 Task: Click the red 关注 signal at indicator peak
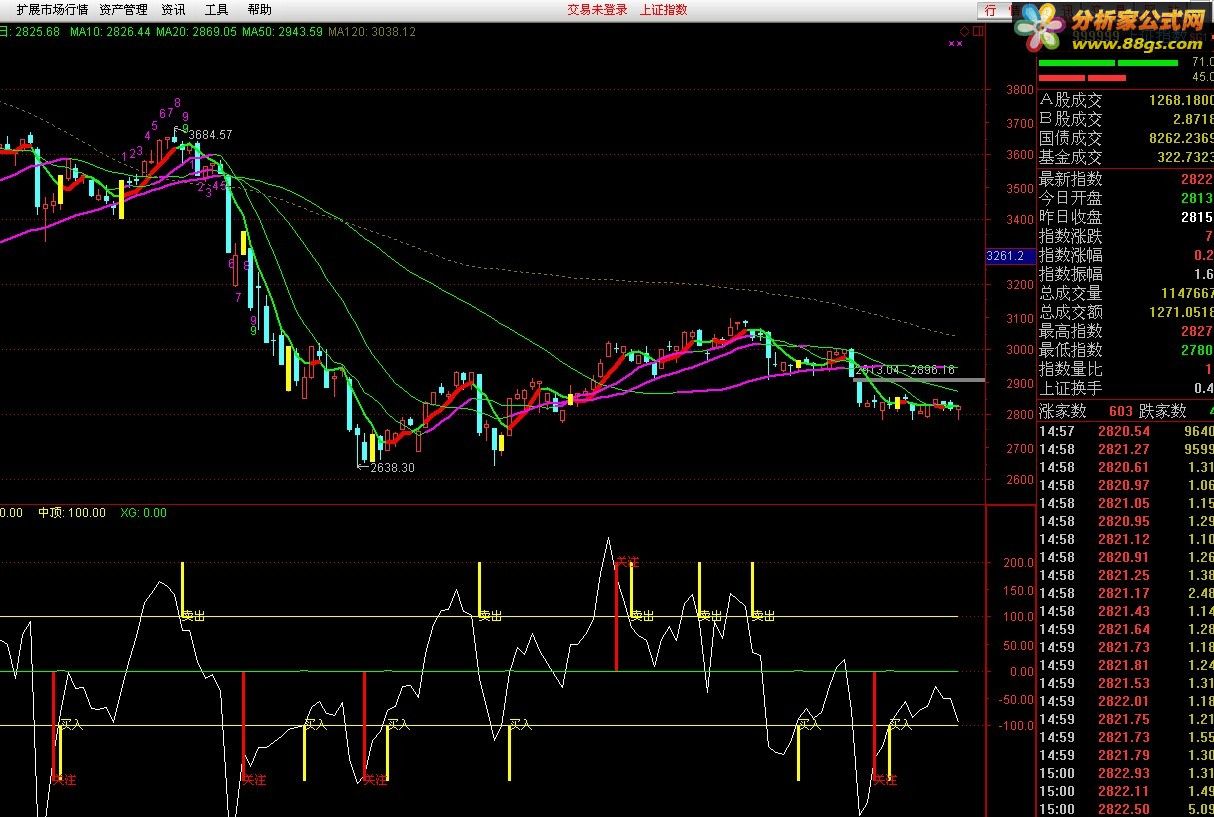(627, 563)
